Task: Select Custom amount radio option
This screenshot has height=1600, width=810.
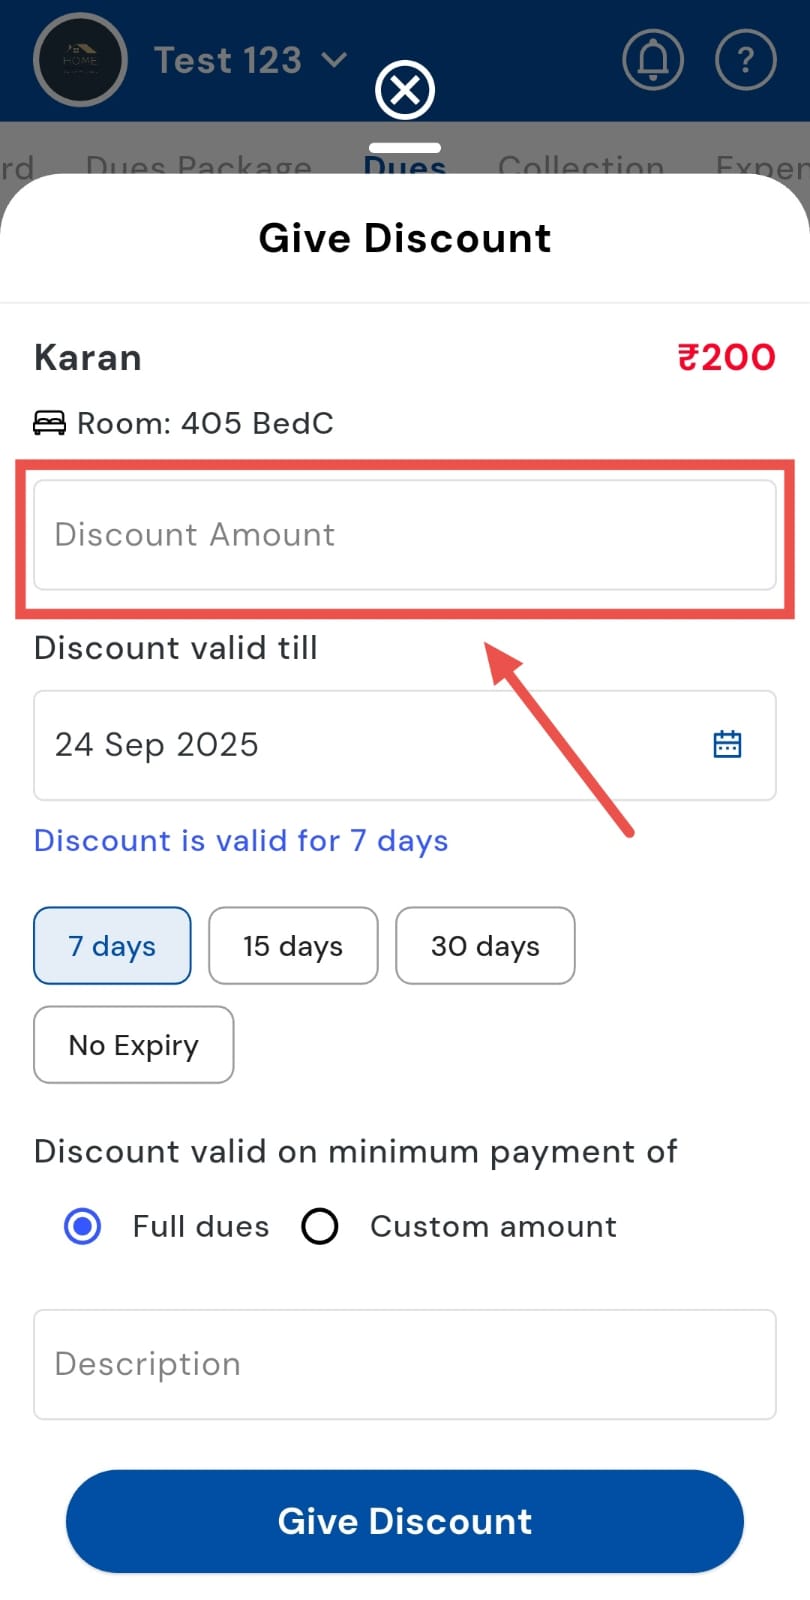Action: 320,1226
